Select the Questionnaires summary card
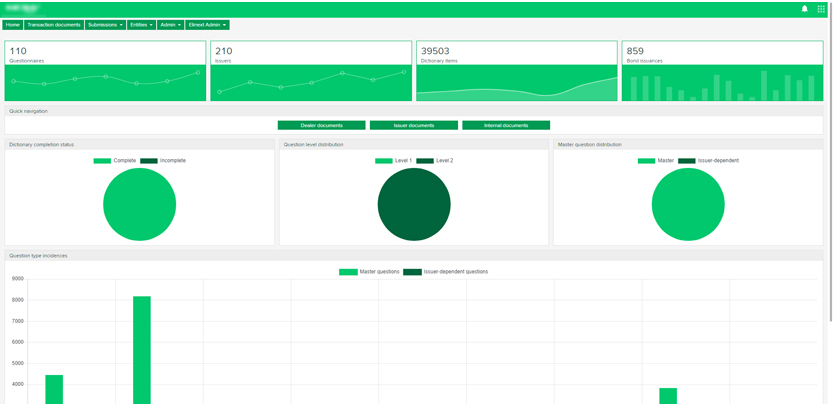Viewport: 834px width, 405px height. 105,71
